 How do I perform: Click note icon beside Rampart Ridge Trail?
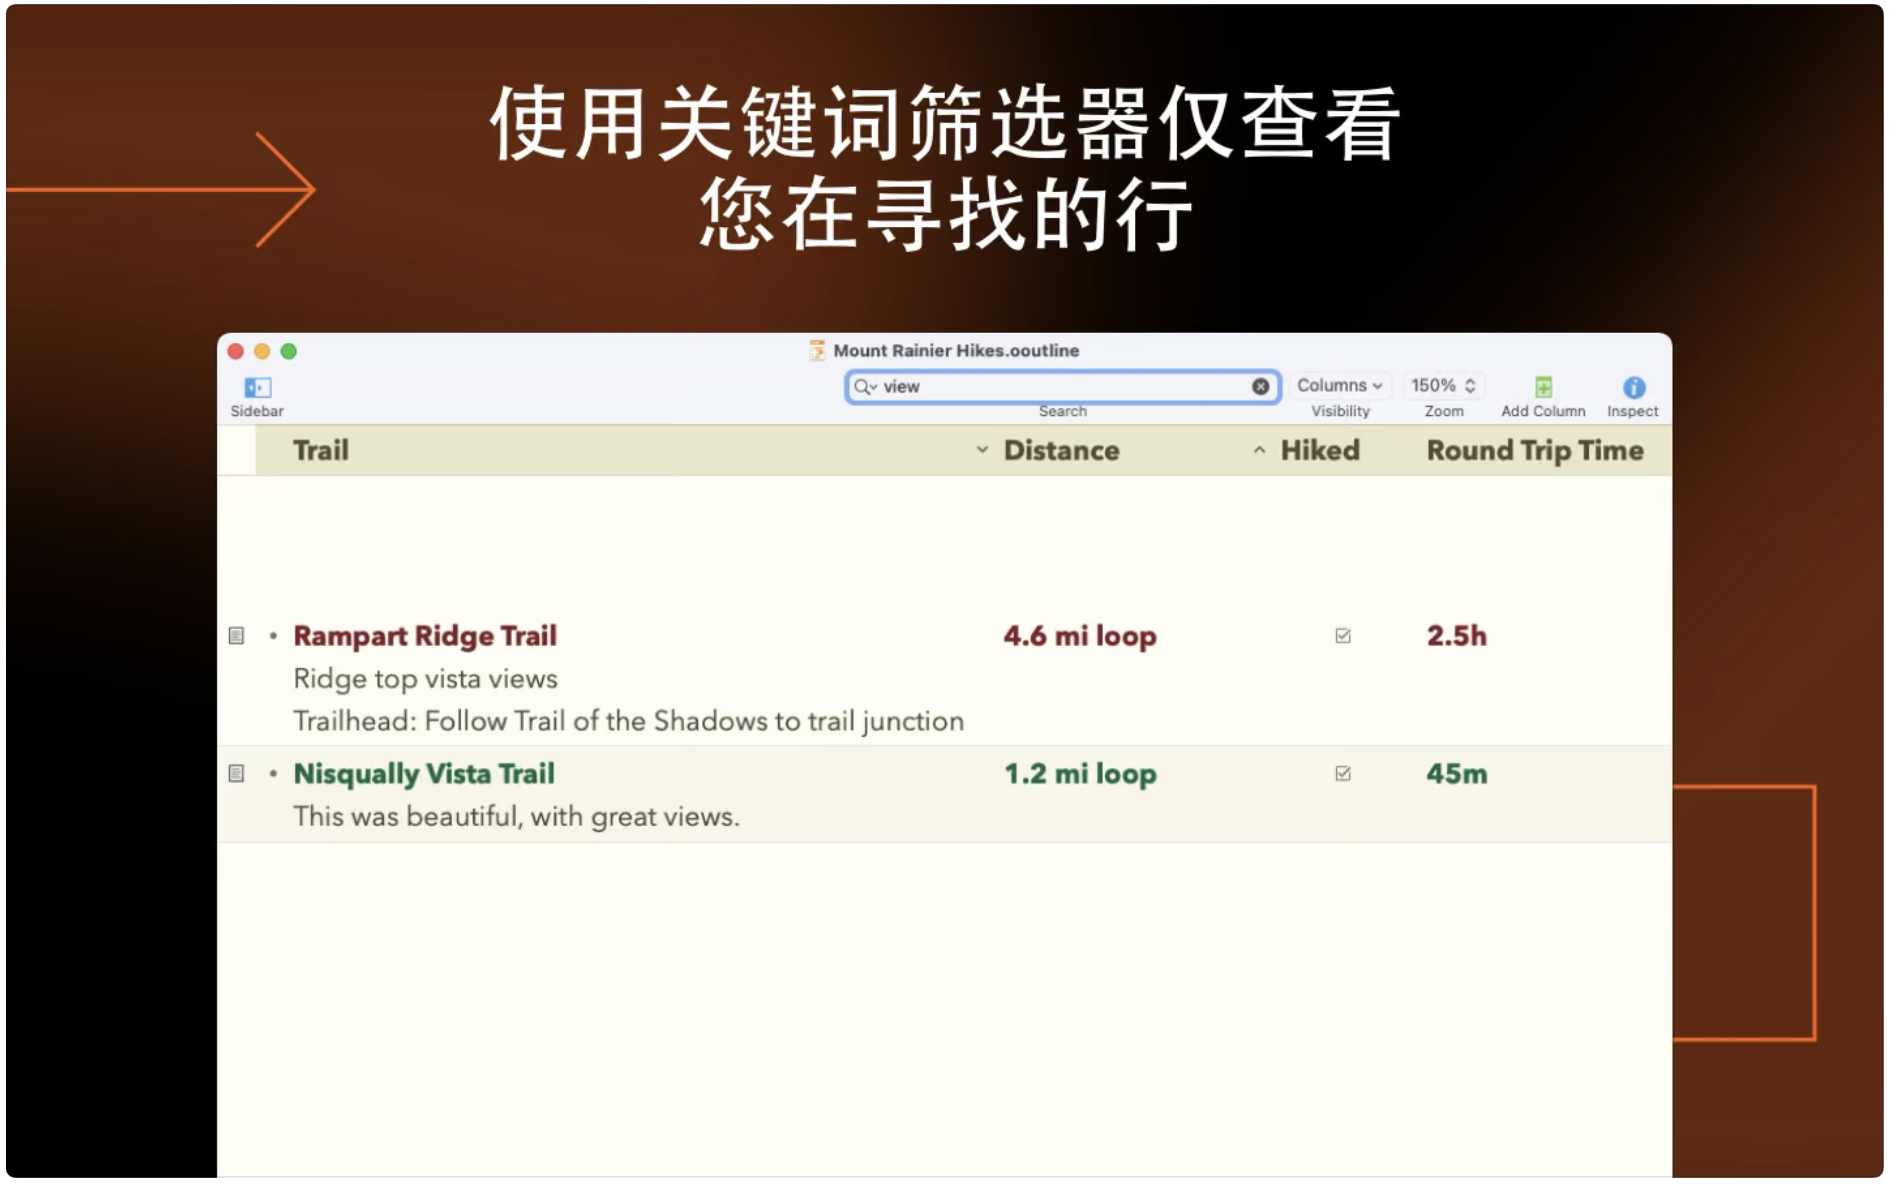coord(237,637)
